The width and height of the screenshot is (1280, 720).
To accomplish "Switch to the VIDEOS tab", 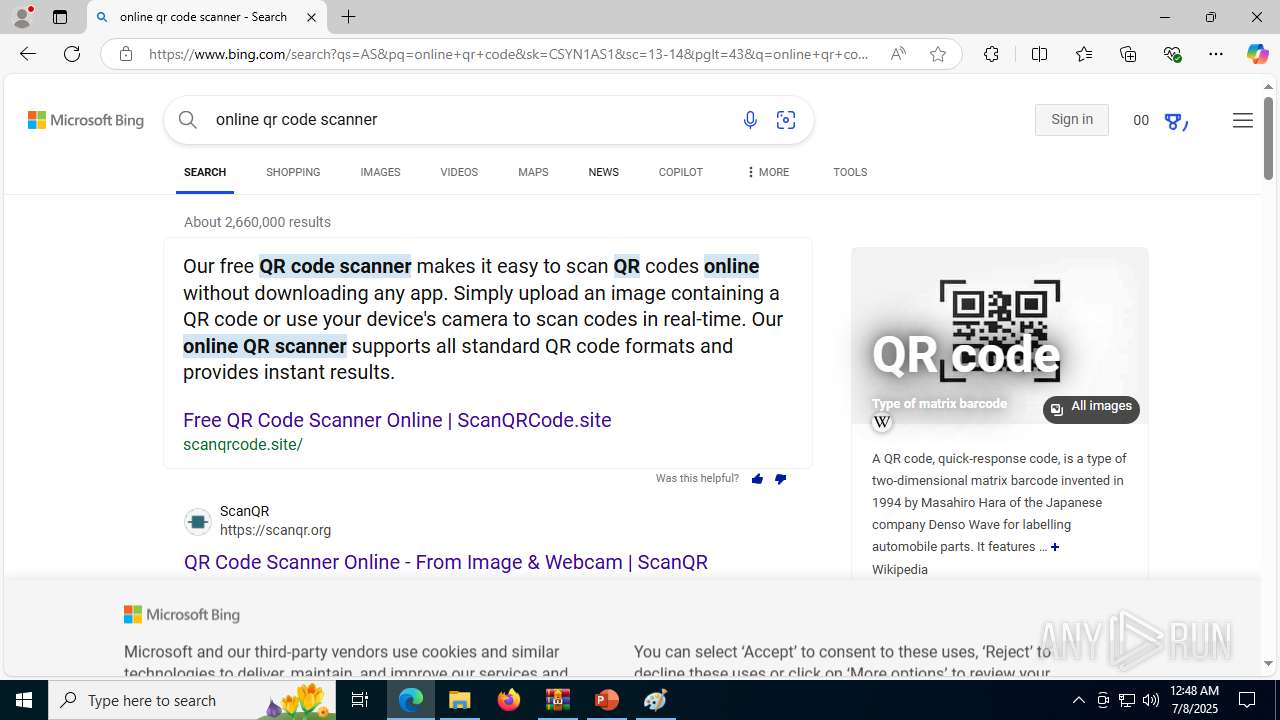I will click(x=459, y=172).
